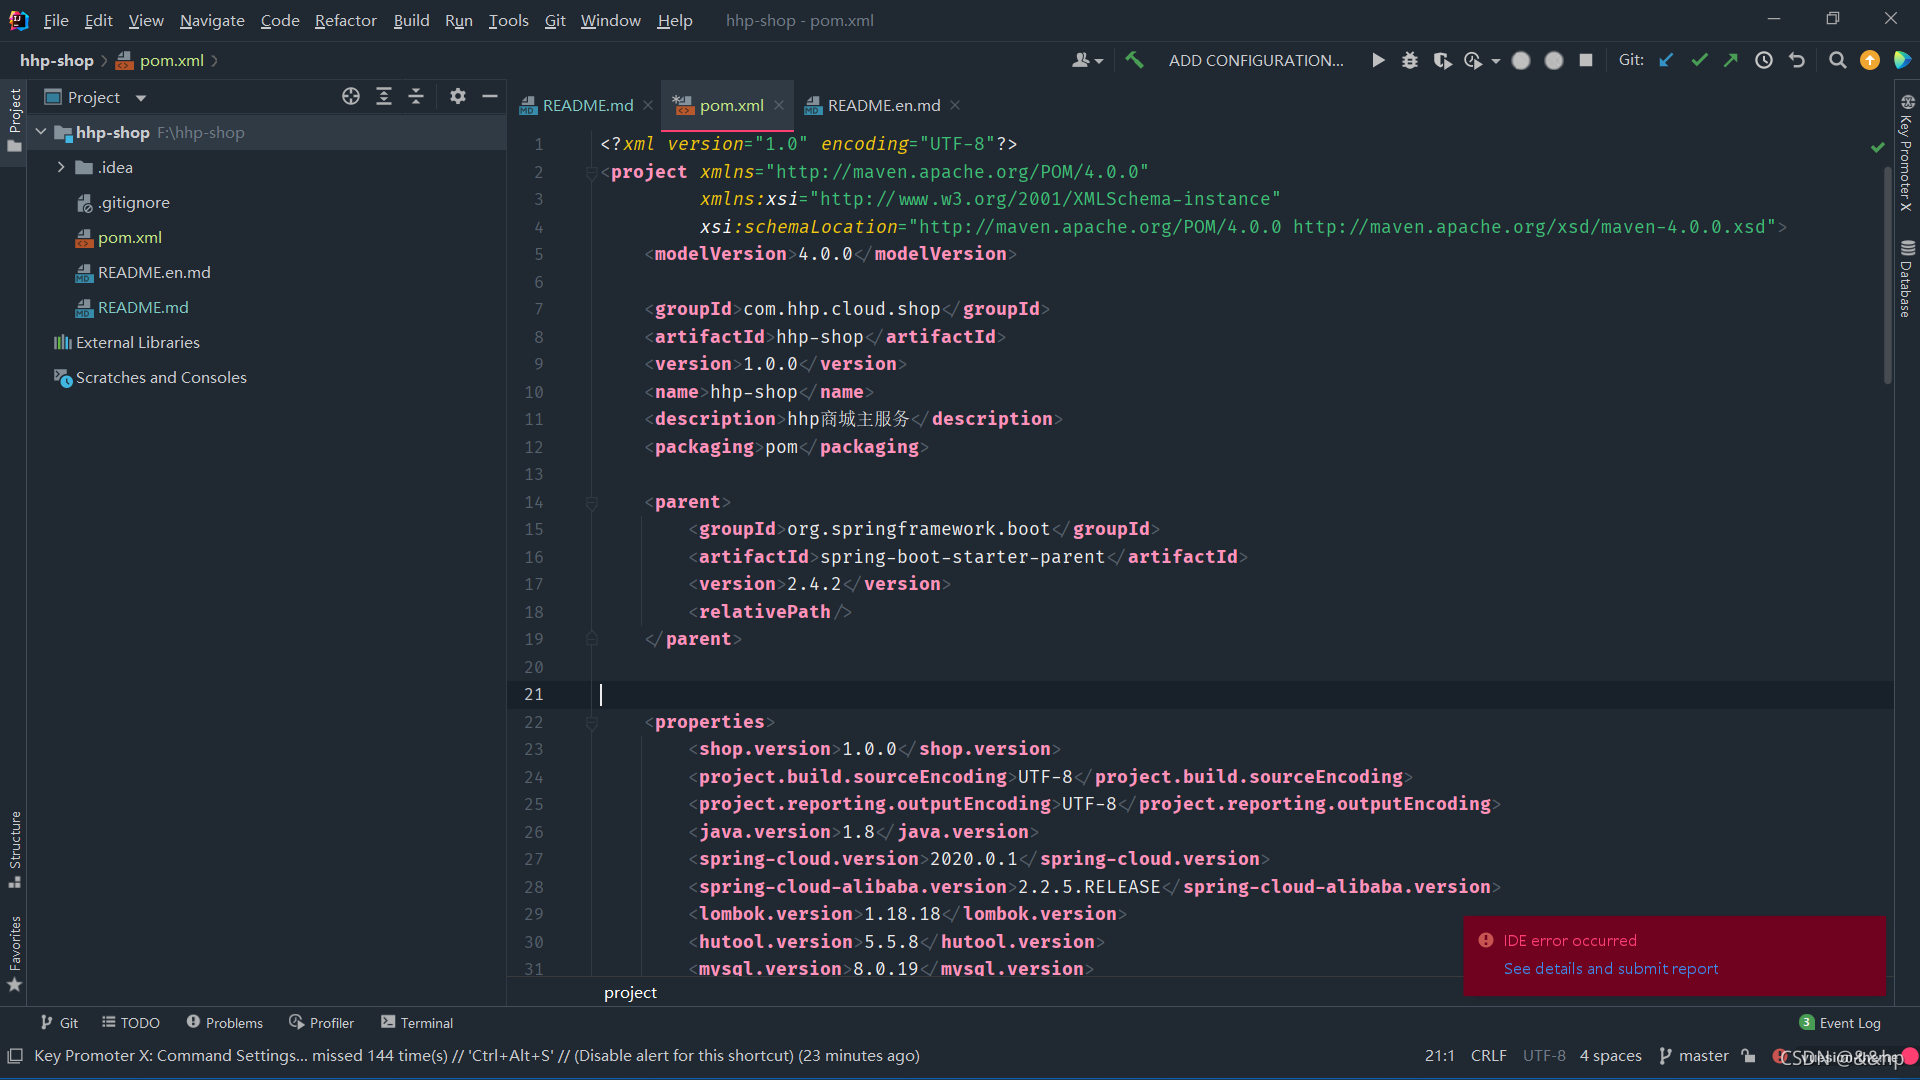Click Git Update Project arrow
1920x1080 pixels.
click(1666, 60)
